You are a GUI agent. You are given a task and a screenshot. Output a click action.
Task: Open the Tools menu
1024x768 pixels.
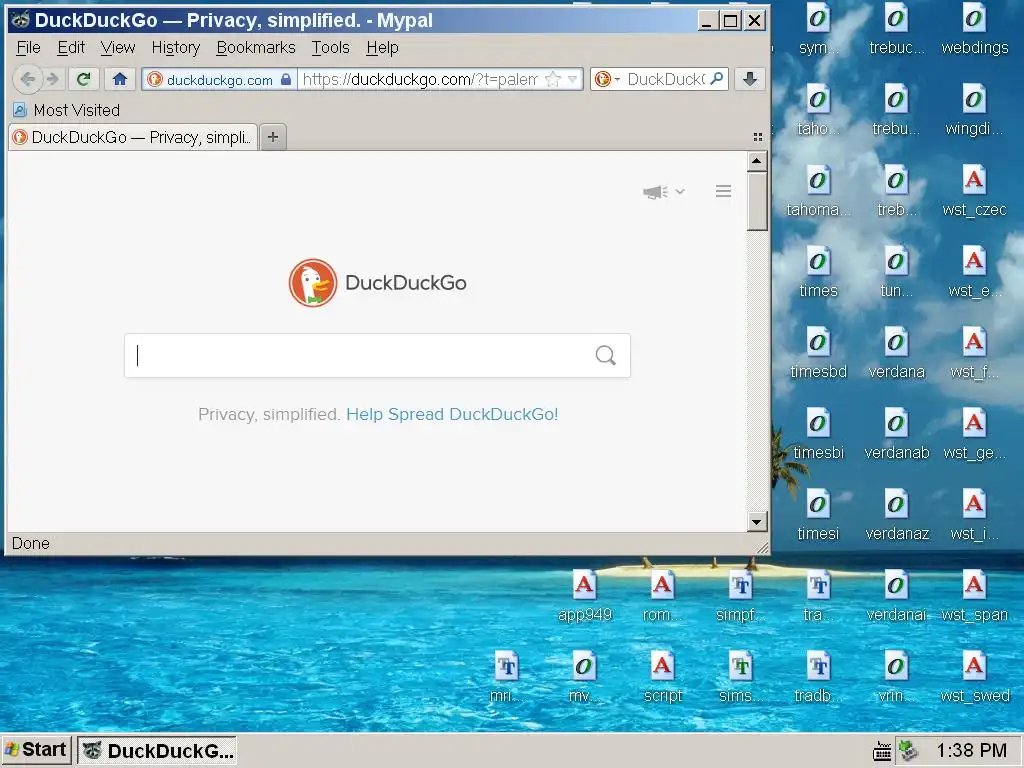point(330,48)
